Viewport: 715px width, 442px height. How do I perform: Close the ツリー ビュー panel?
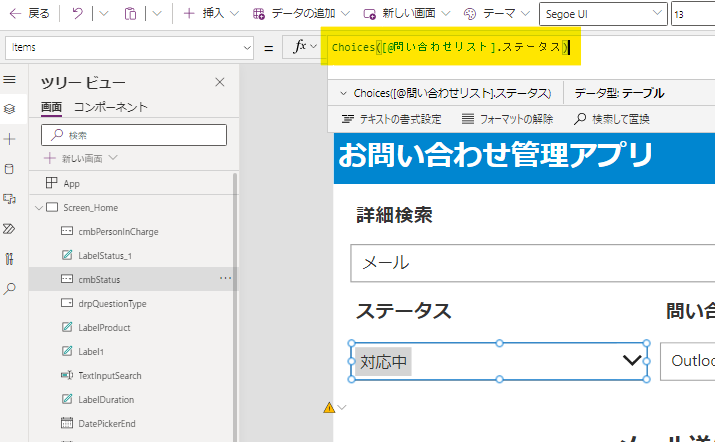coord(220,82)
